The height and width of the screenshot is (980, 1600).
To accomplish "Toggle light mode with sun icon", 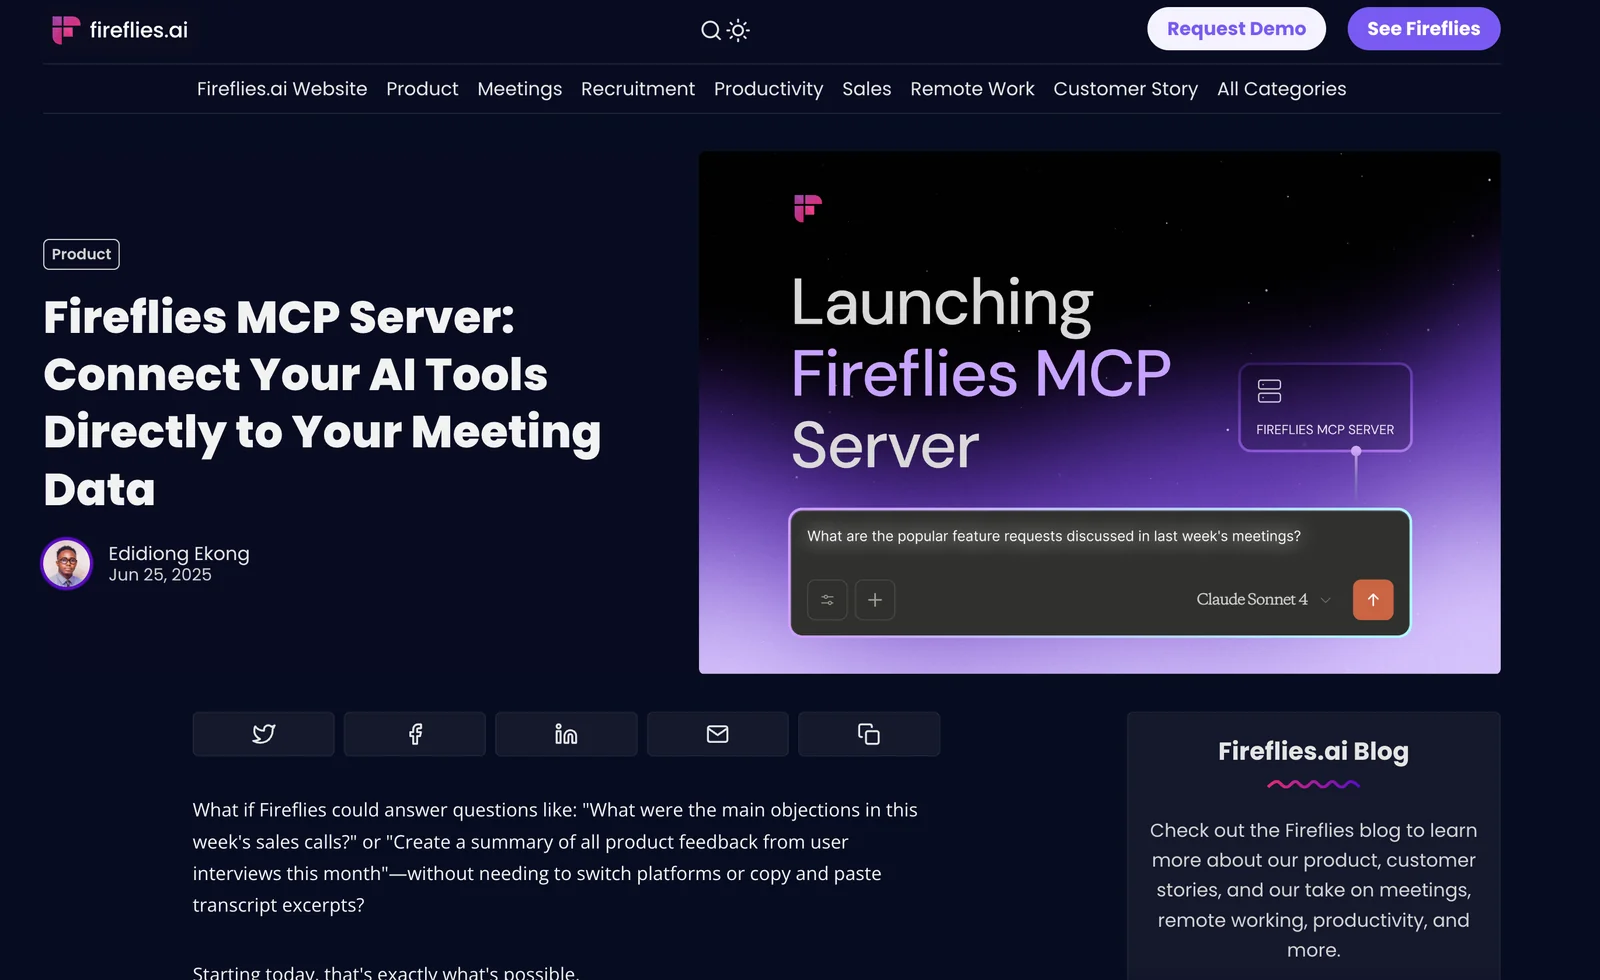I will (x=738, y=30).
